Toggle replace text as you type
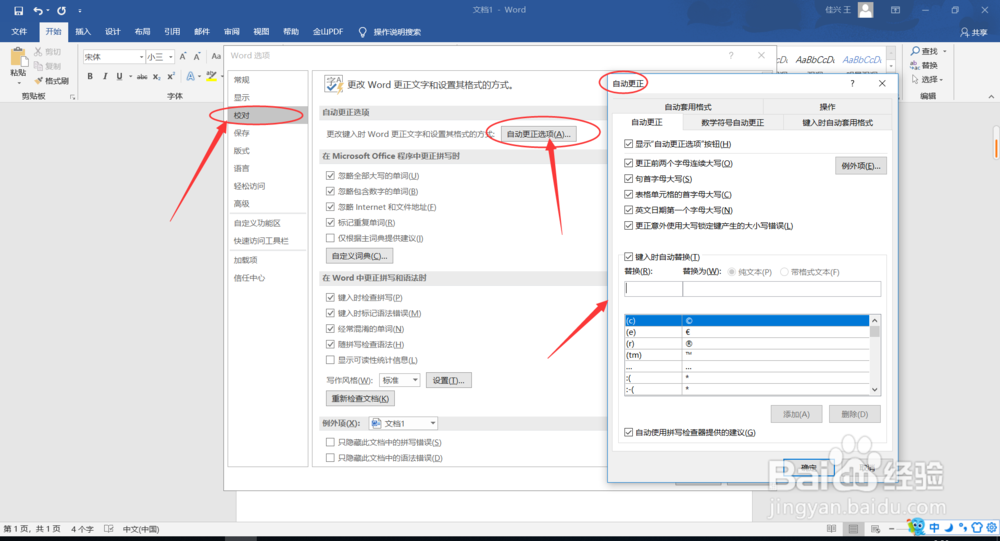This screenshot has width=1000, height=541. coord(628,257)
